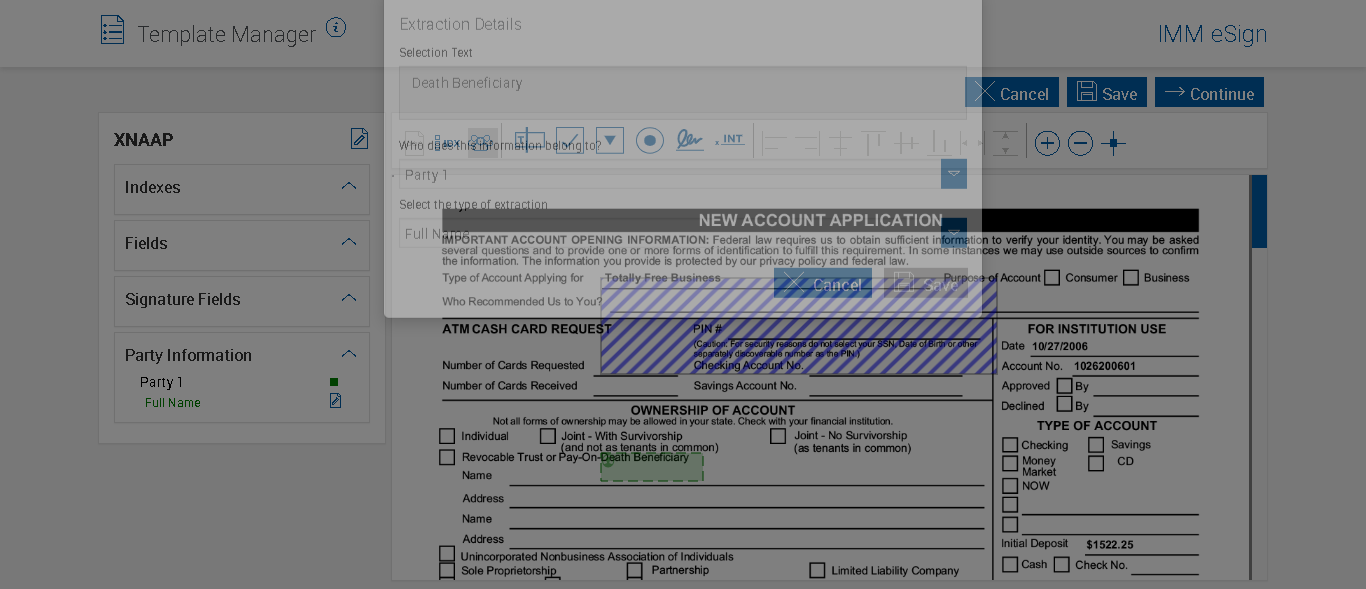Click the edit icon next to Full Name
Image resolution: width=1366 pixels, height=589 pixels.
click(335, 401)
